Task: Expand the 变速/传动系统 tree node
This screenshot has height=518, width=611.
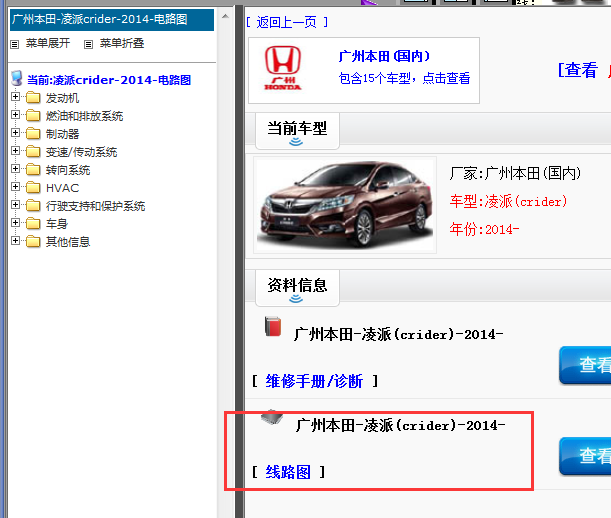Action: point(16,150)
